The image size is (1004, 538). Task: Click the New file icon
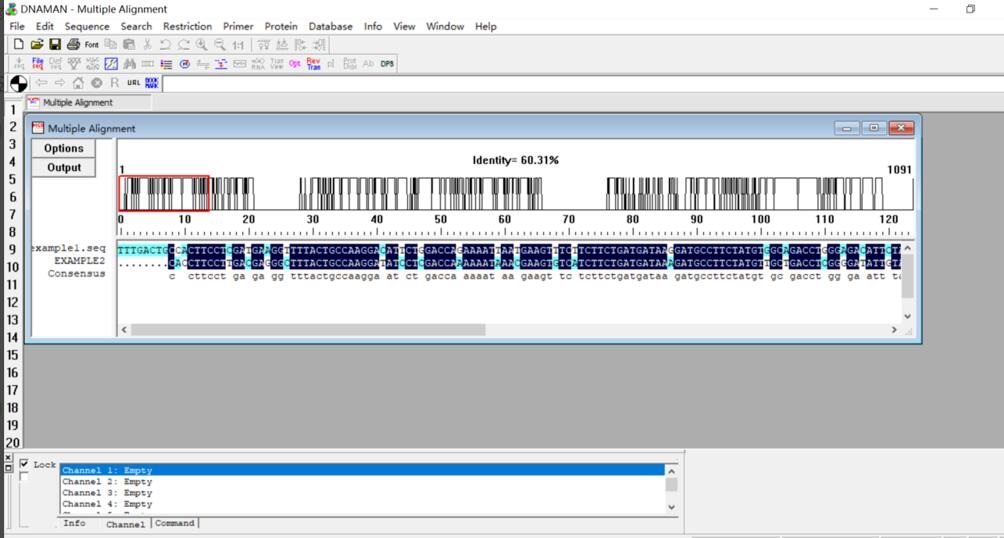tap(18, 45)
